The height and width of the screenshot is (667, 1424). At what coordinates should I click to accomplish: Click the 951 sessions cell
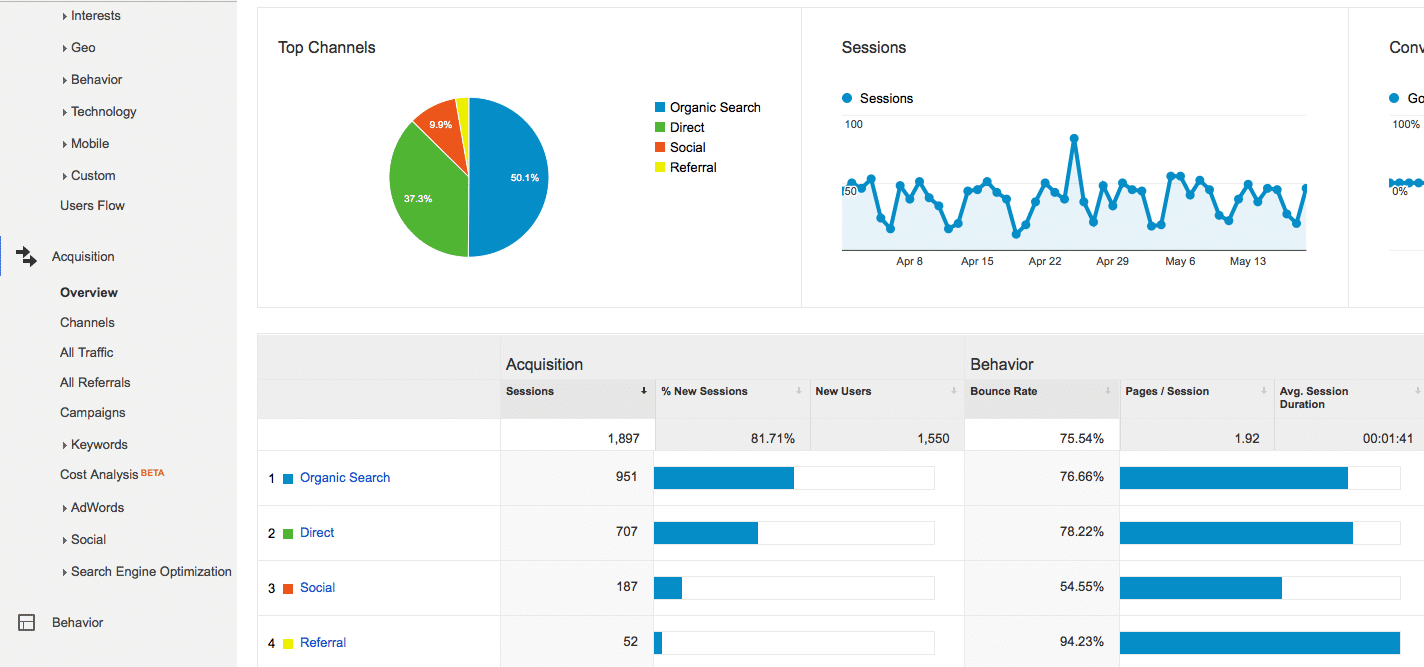tap(626, 477)
